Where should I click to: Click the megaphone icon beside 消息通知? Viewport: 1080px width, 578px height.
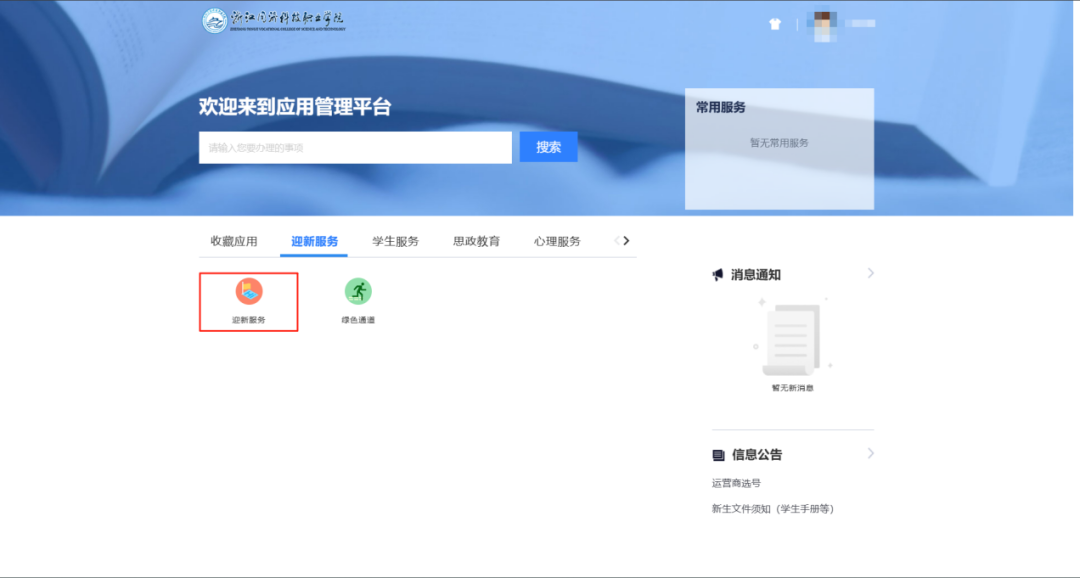pyautogui.click(x=717, y=275)
